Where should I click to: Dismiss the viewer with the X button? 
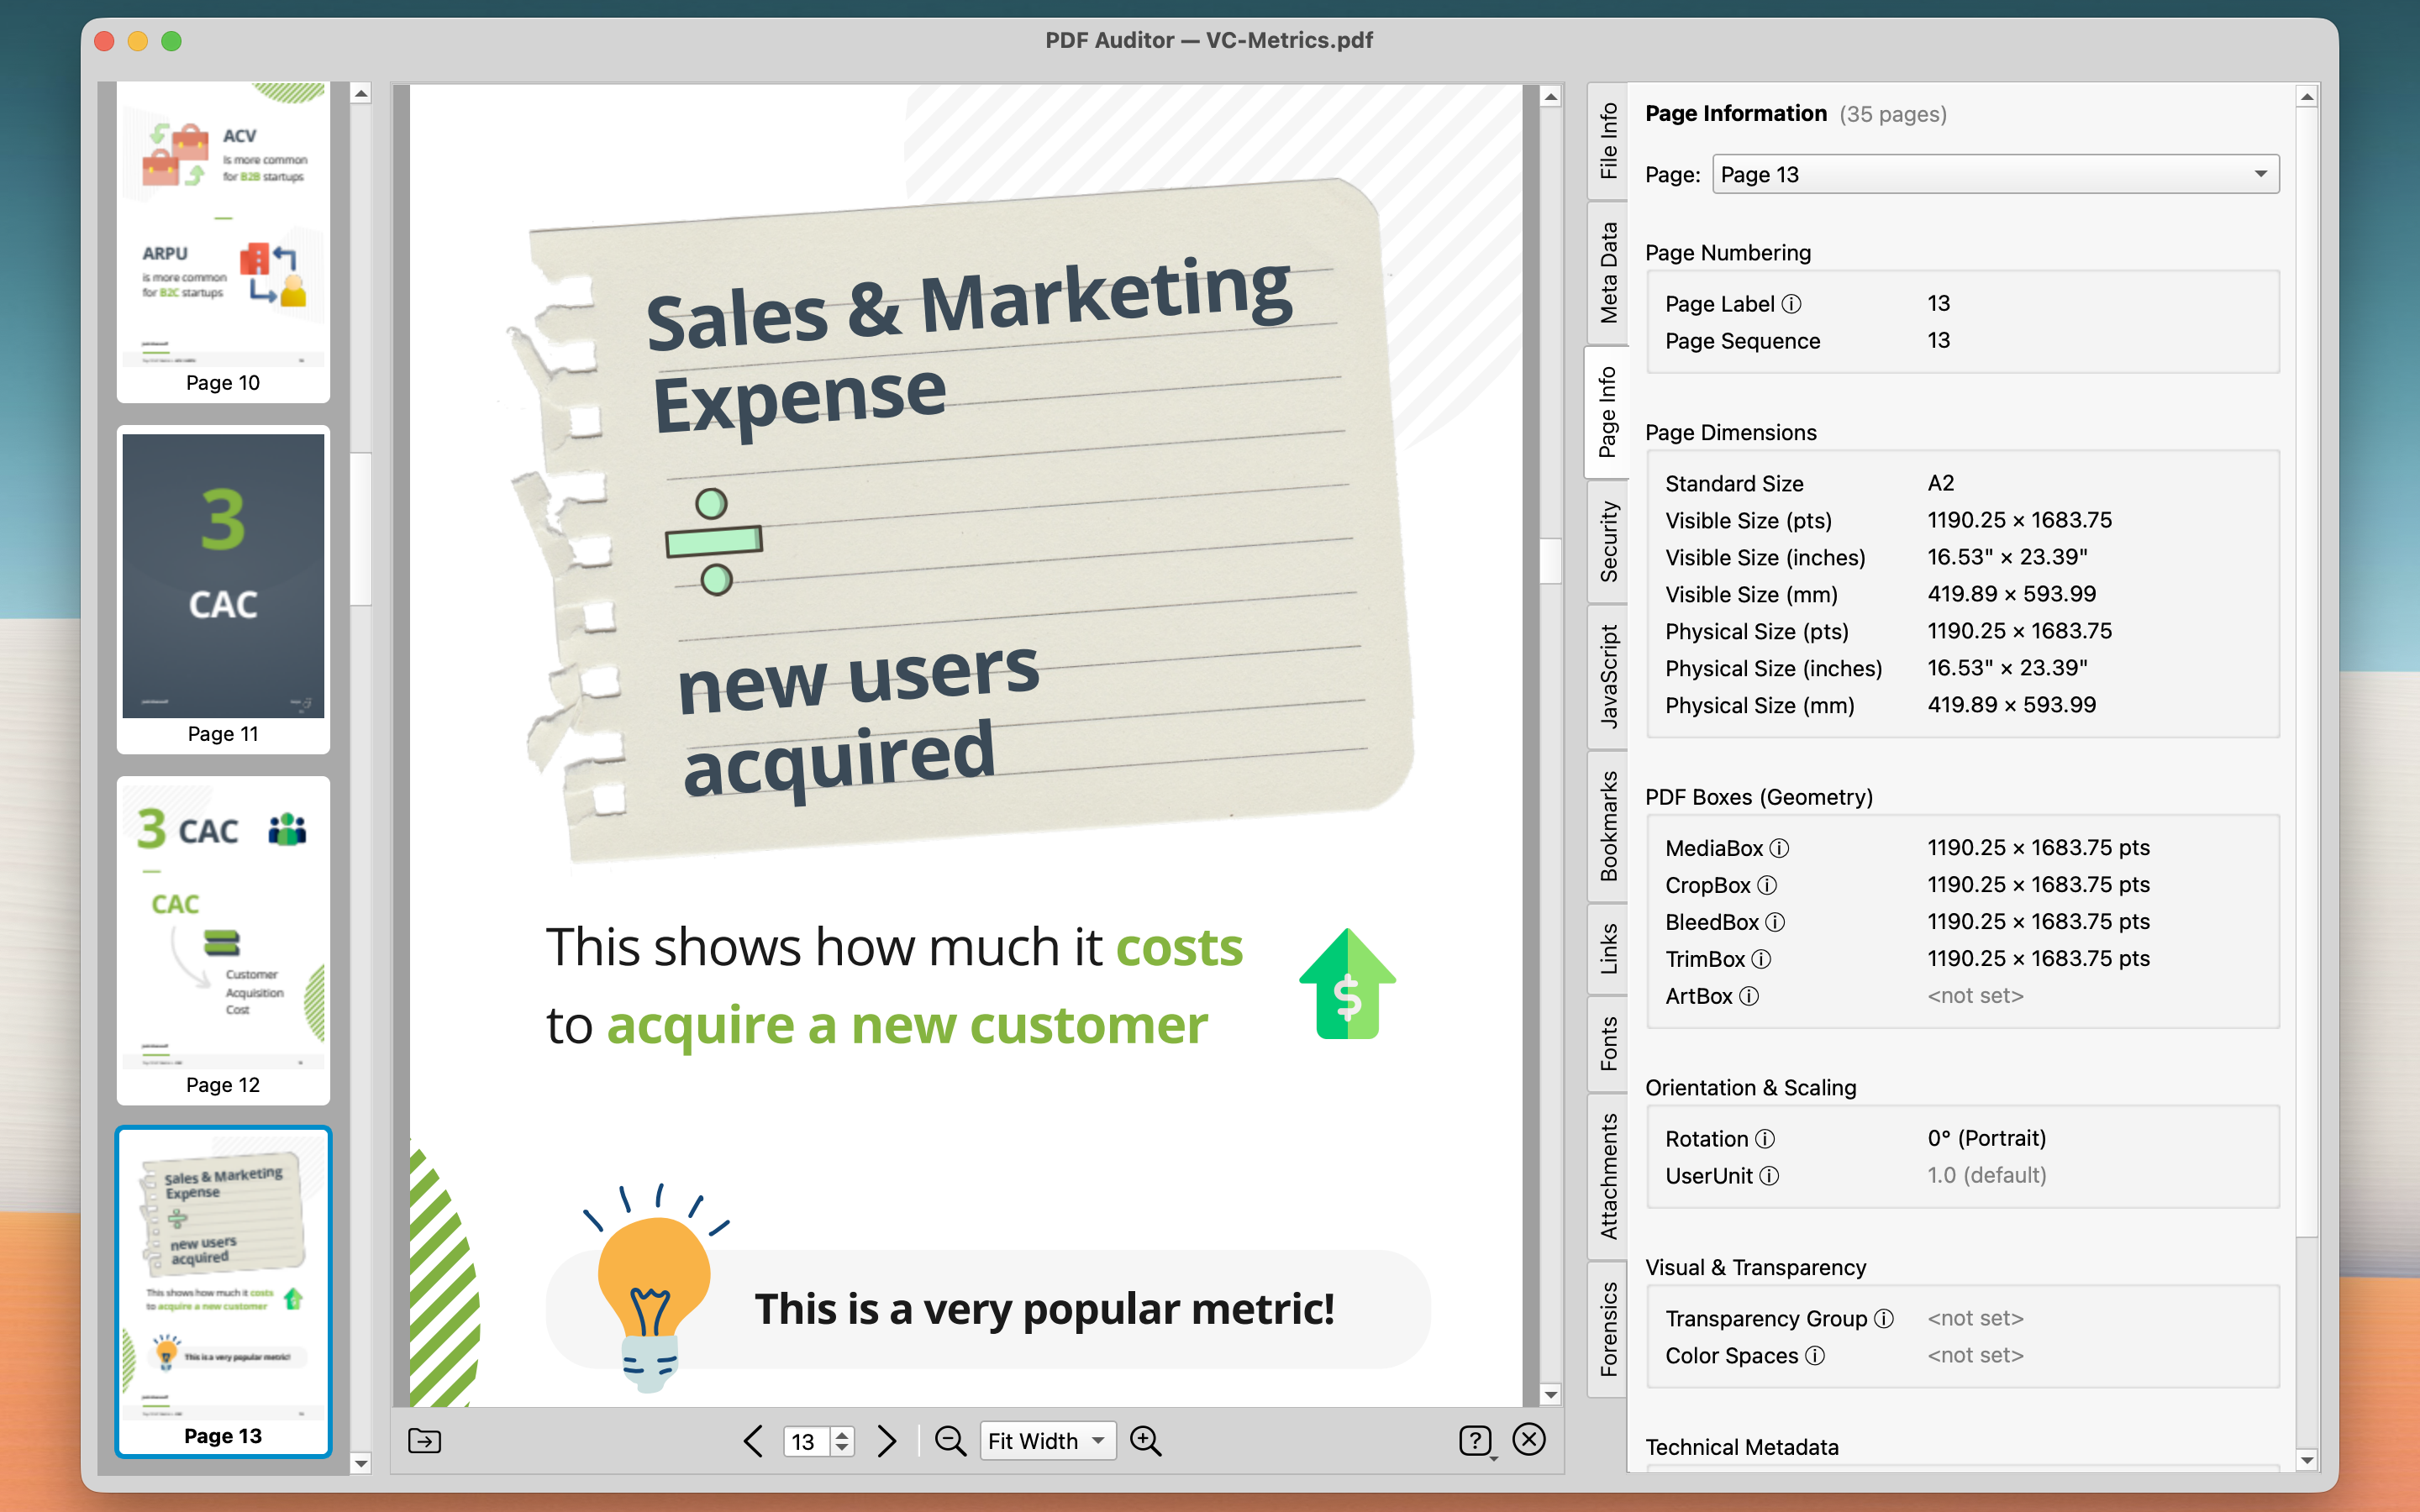click(x=1529, y=1441)
